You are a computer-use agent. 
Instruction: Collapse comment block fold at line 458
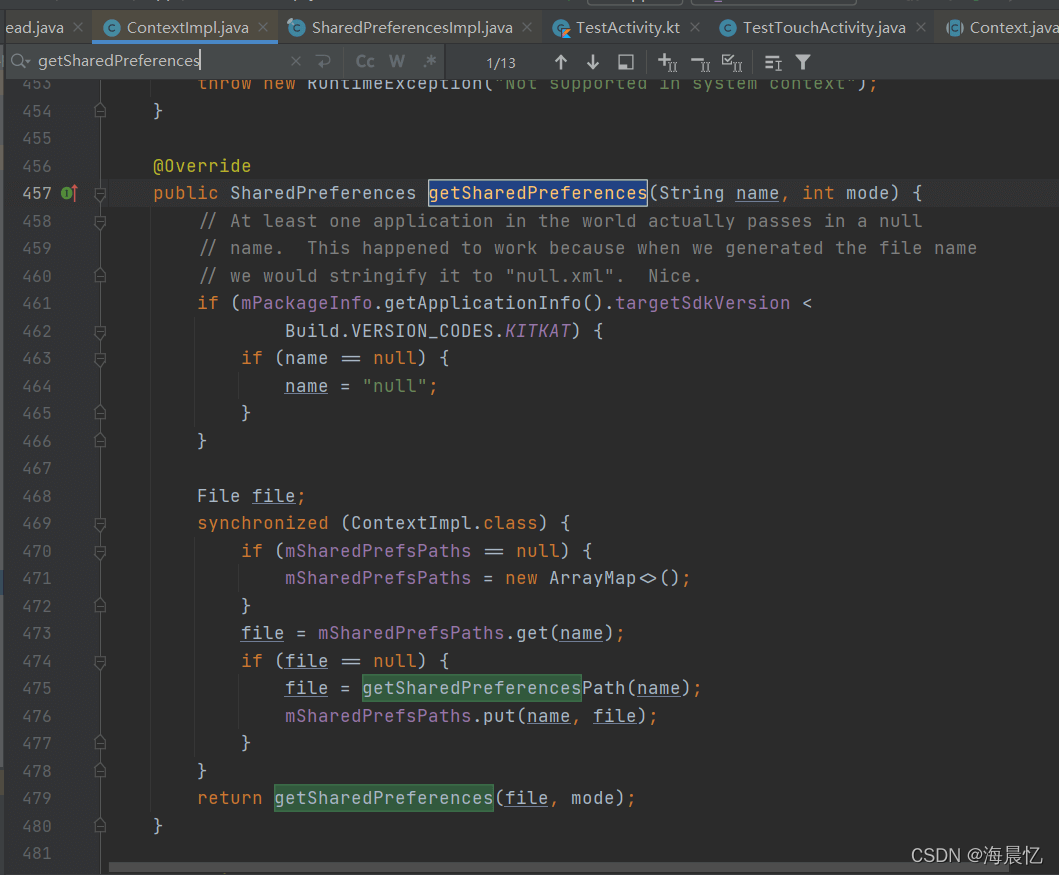pos(100,222)
